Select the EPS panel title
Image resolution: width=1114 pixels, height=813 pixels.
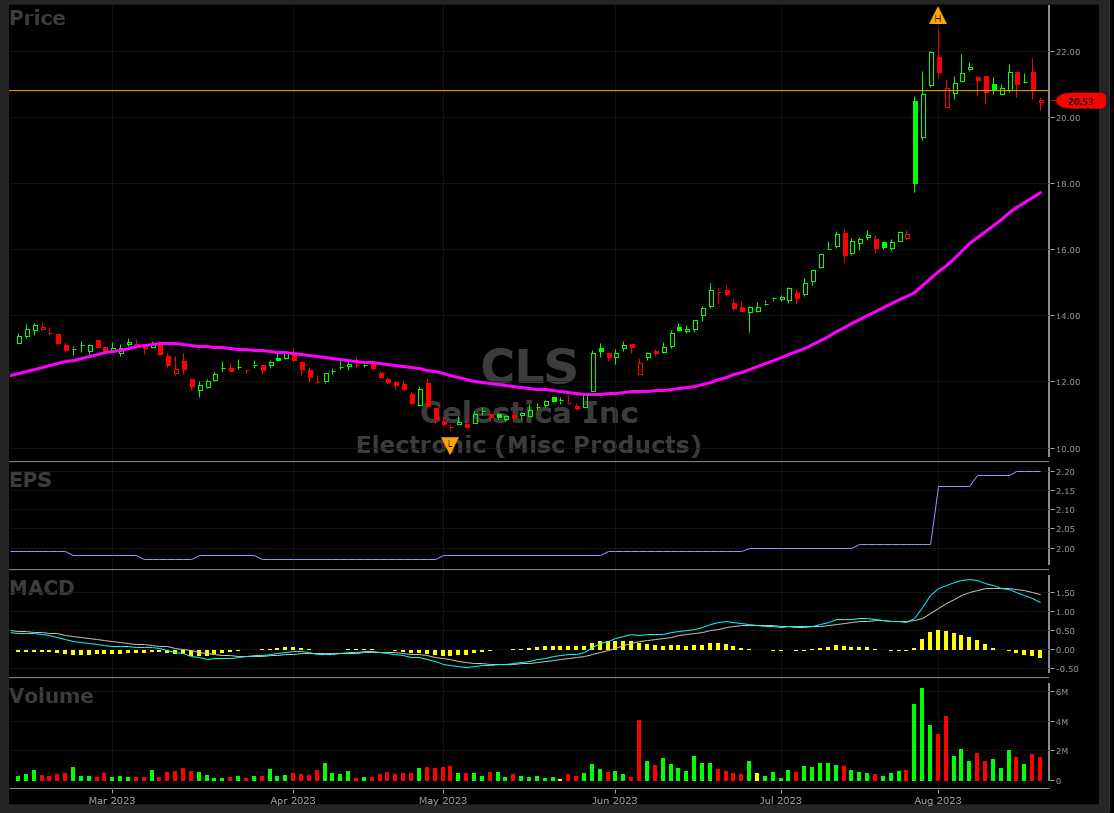31,480
